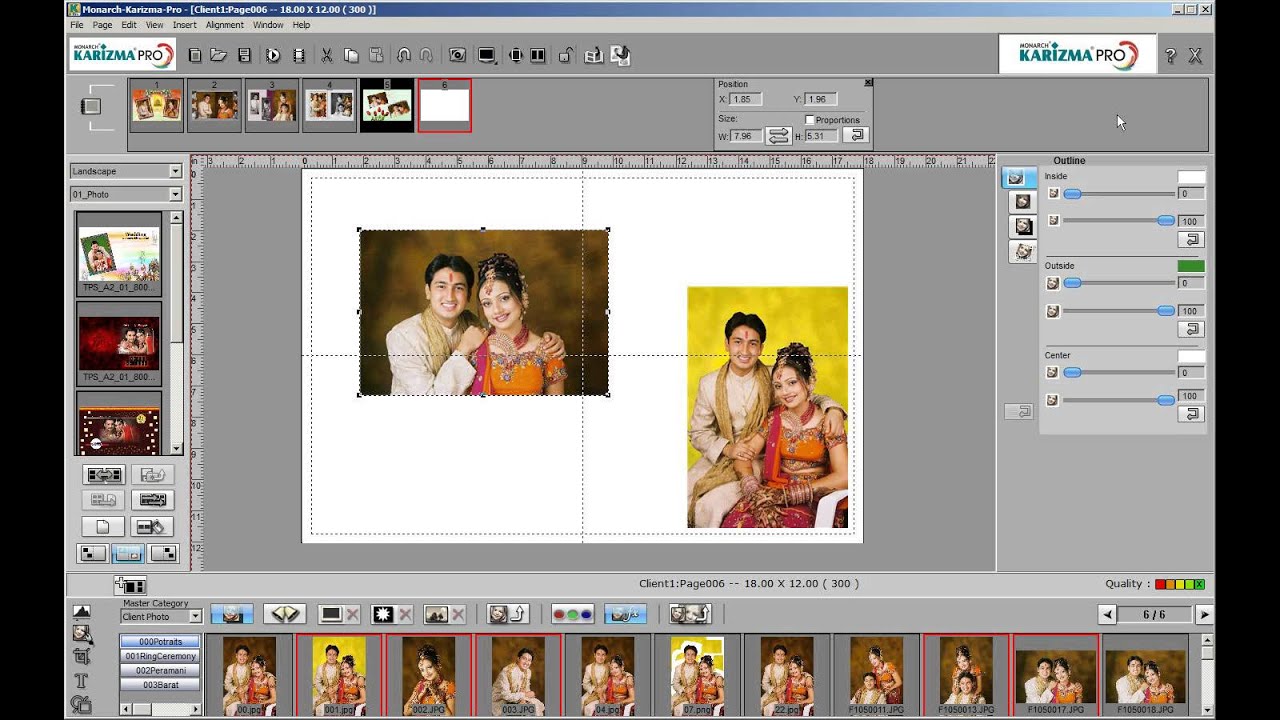
Task: Click the play preview icon in the top toolbar
Action: tap(273, 56)
